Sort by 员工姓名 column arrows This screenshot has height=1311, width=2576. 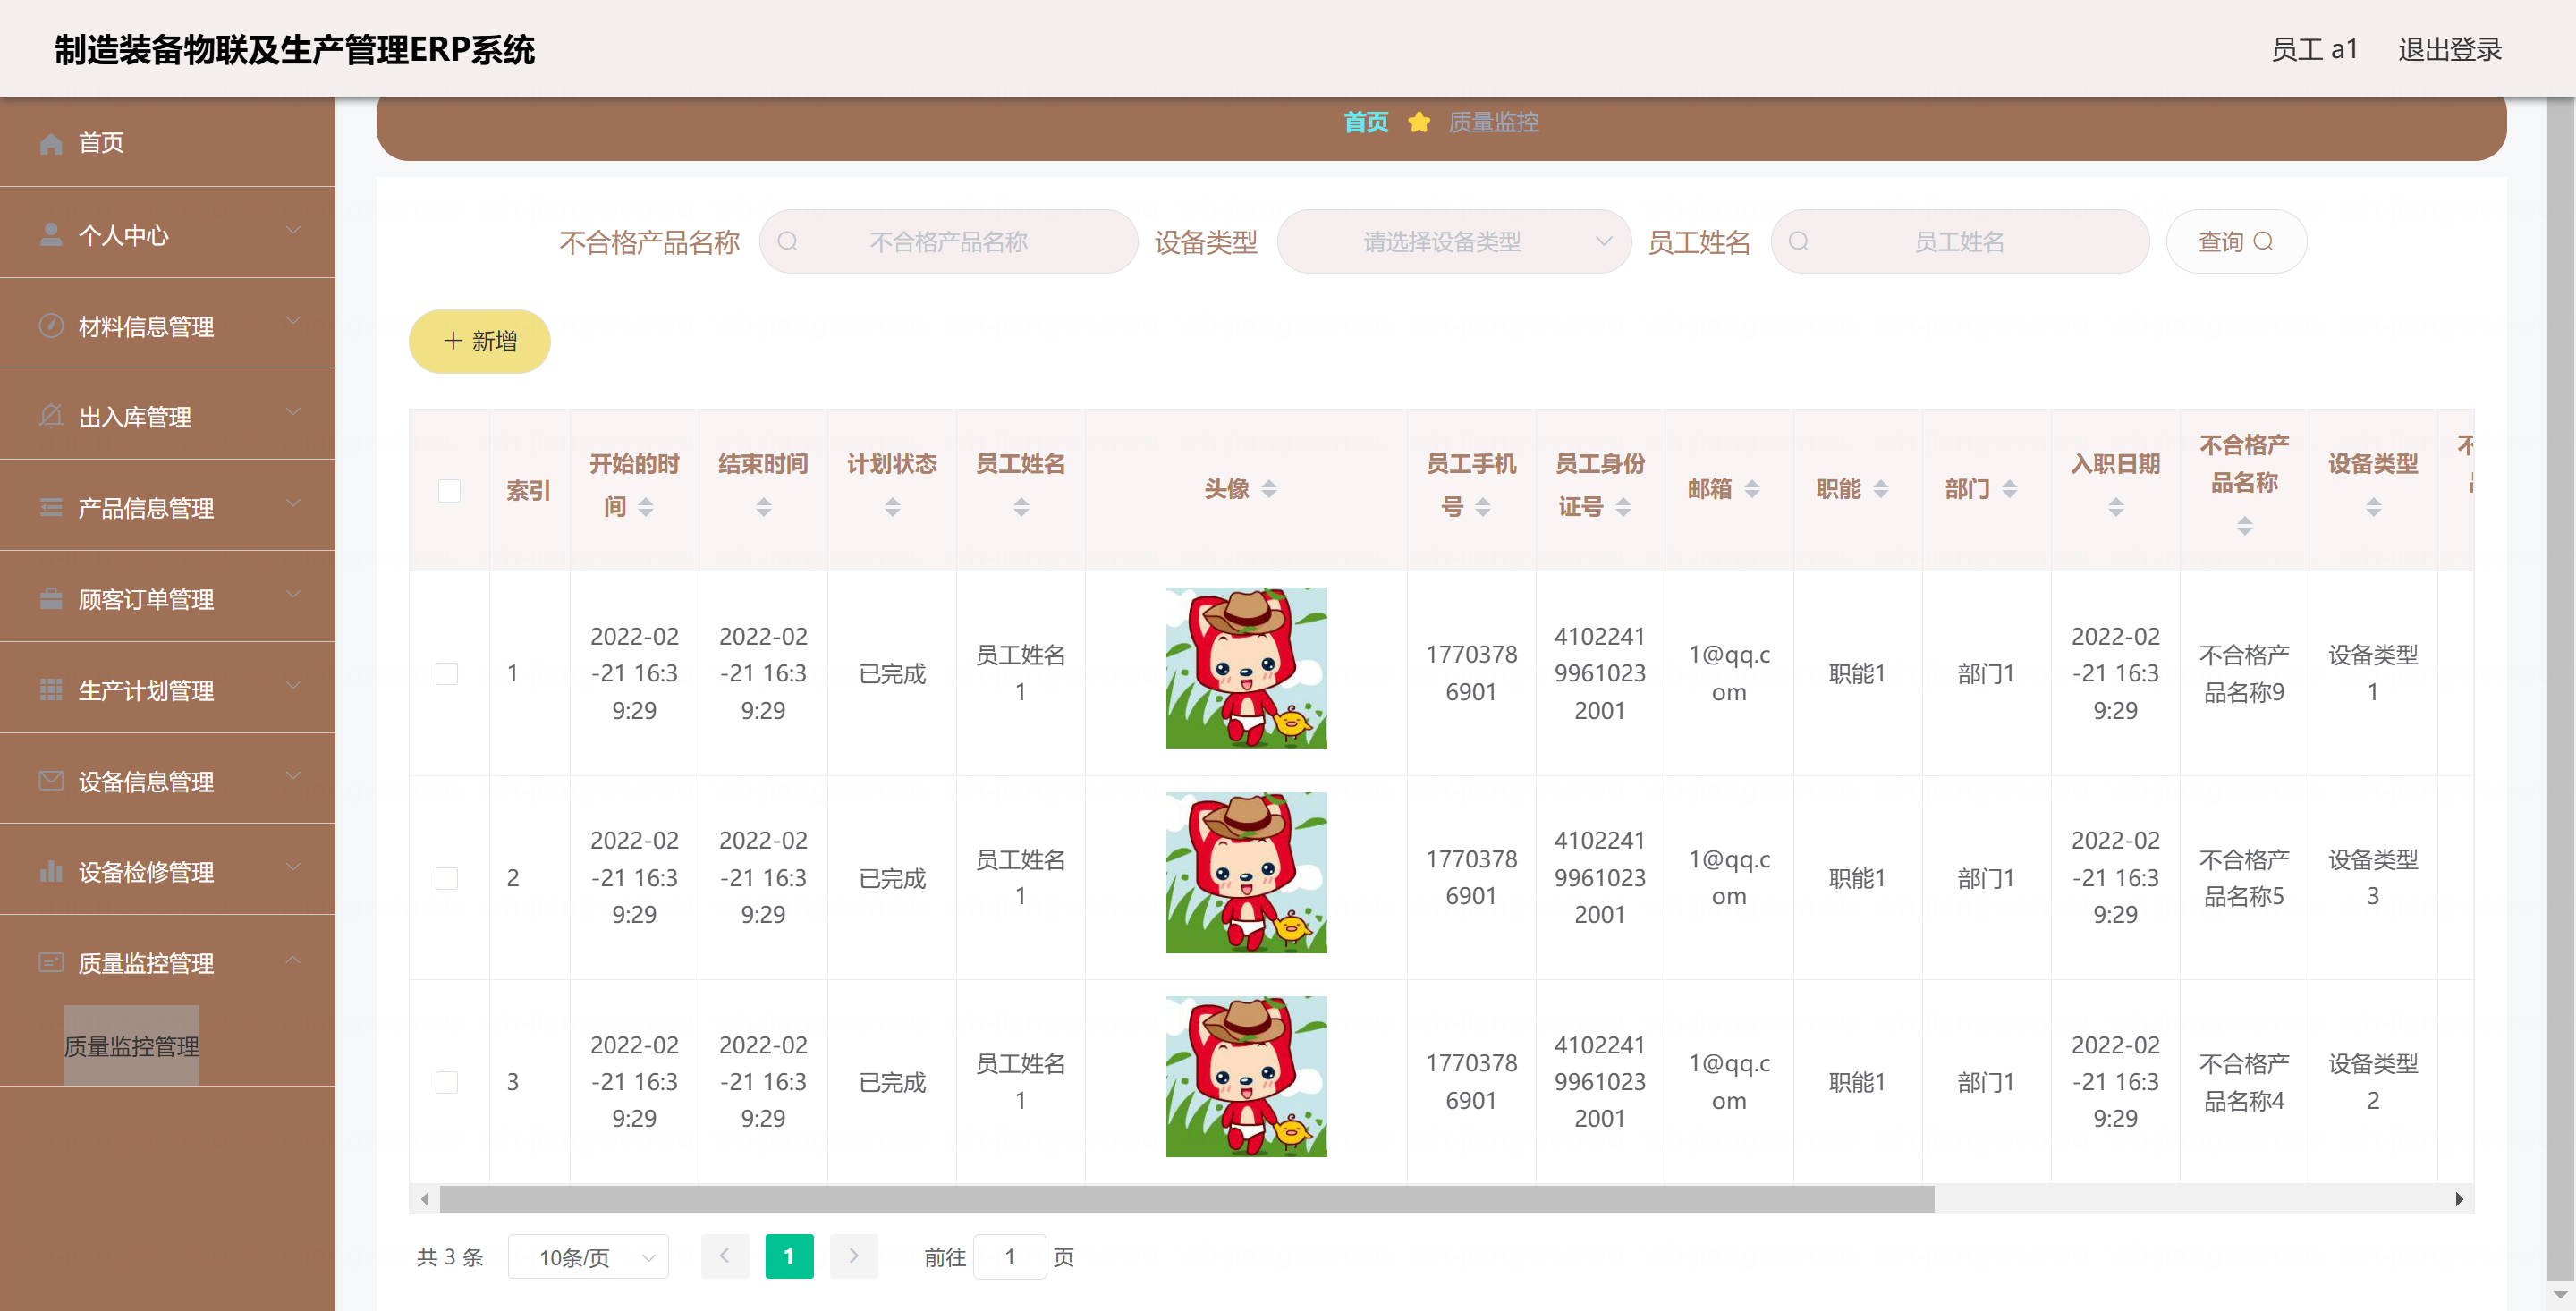(x=1021, y=507)
